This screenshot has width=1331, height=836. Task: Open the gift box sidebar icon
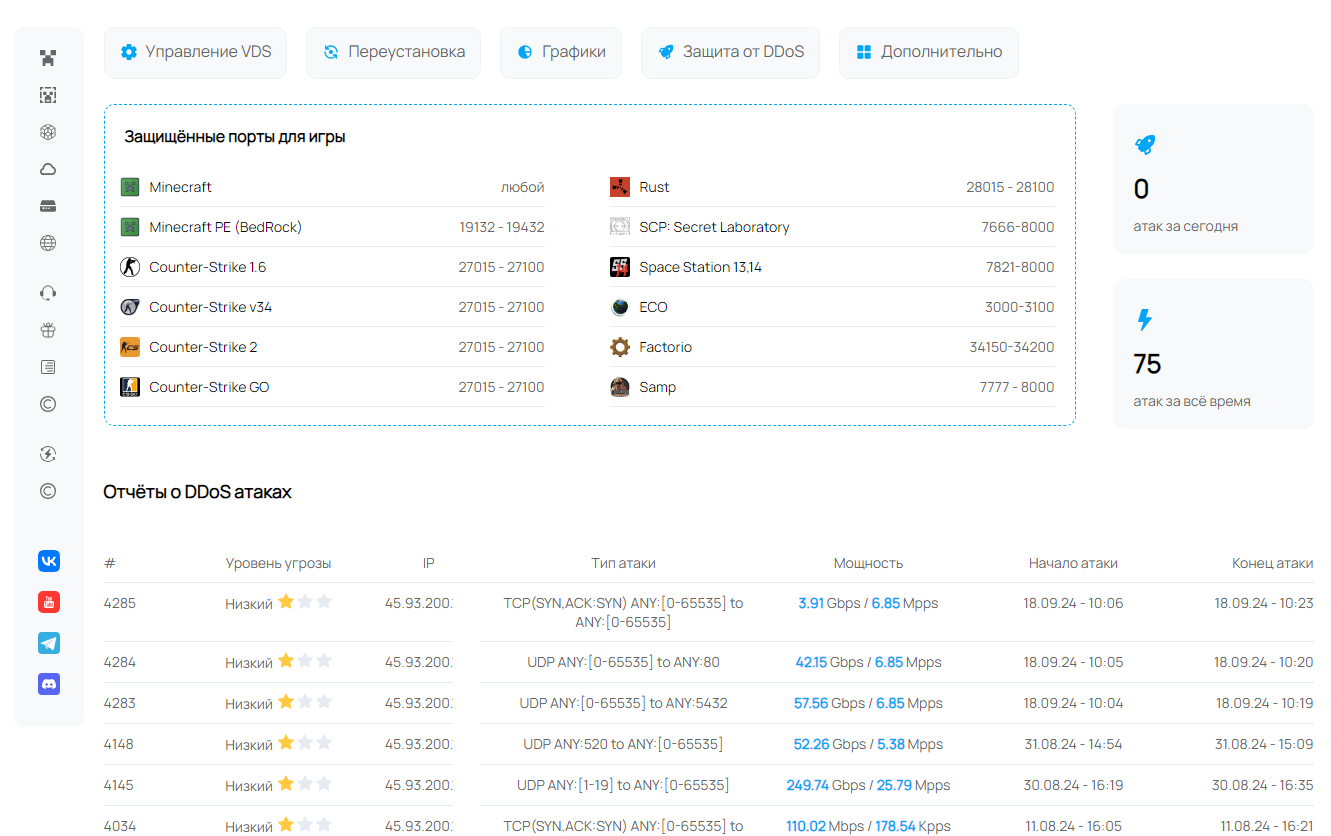pos(48,330)
